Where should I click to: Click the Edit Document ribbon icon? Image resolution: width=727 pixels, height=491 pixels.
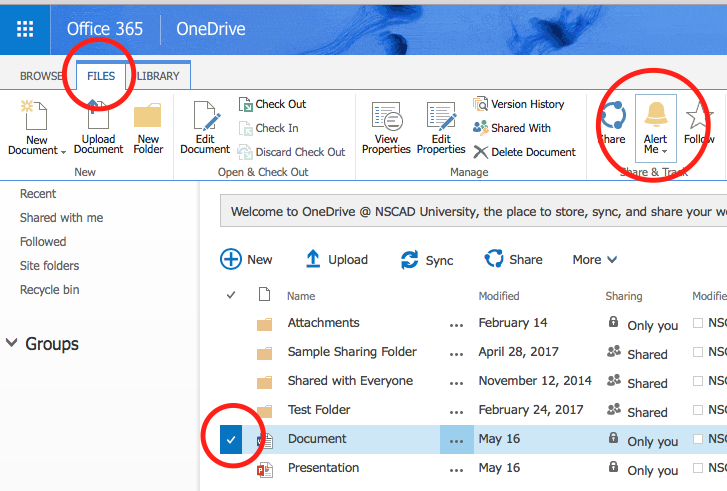(206, 115)
